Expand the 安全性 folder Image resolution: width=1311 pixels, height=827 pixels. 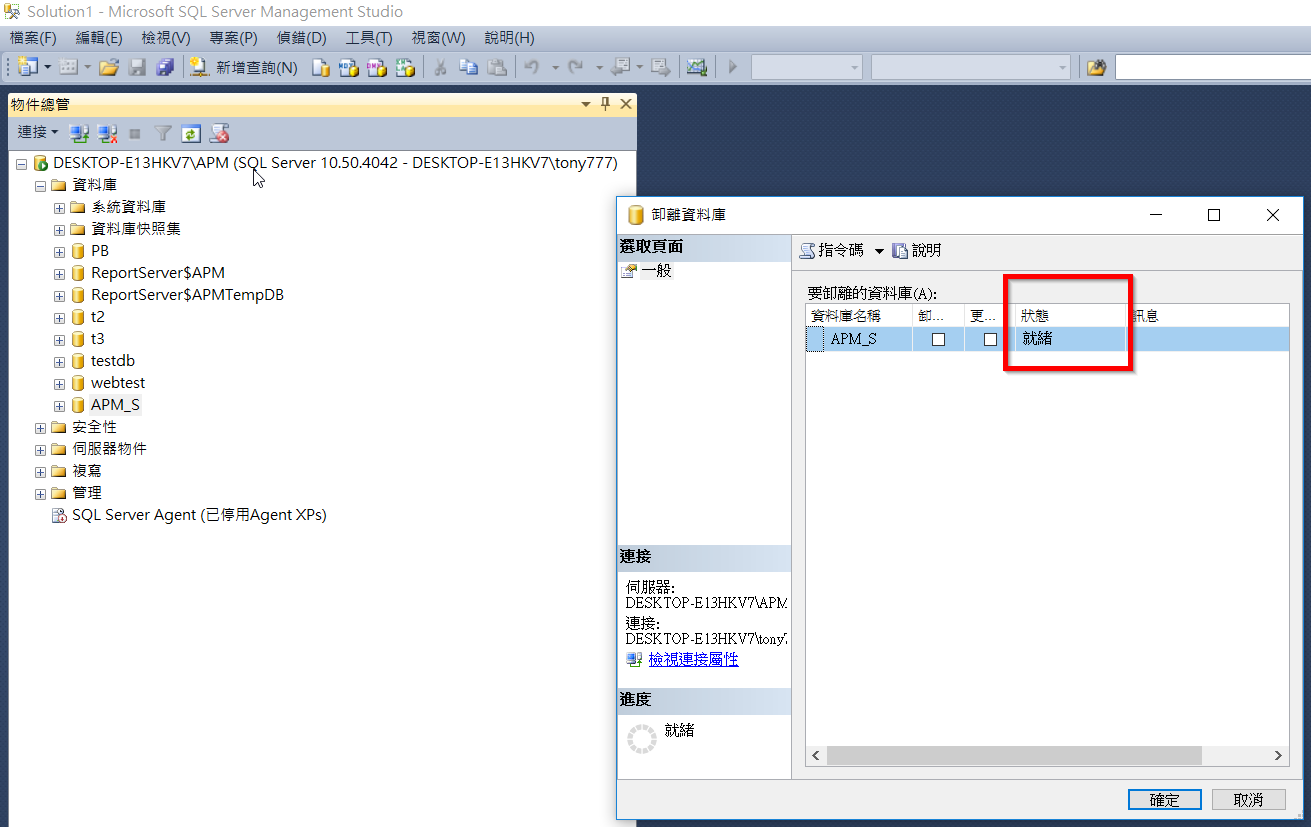pyautogui.click(x=40, y=428)
